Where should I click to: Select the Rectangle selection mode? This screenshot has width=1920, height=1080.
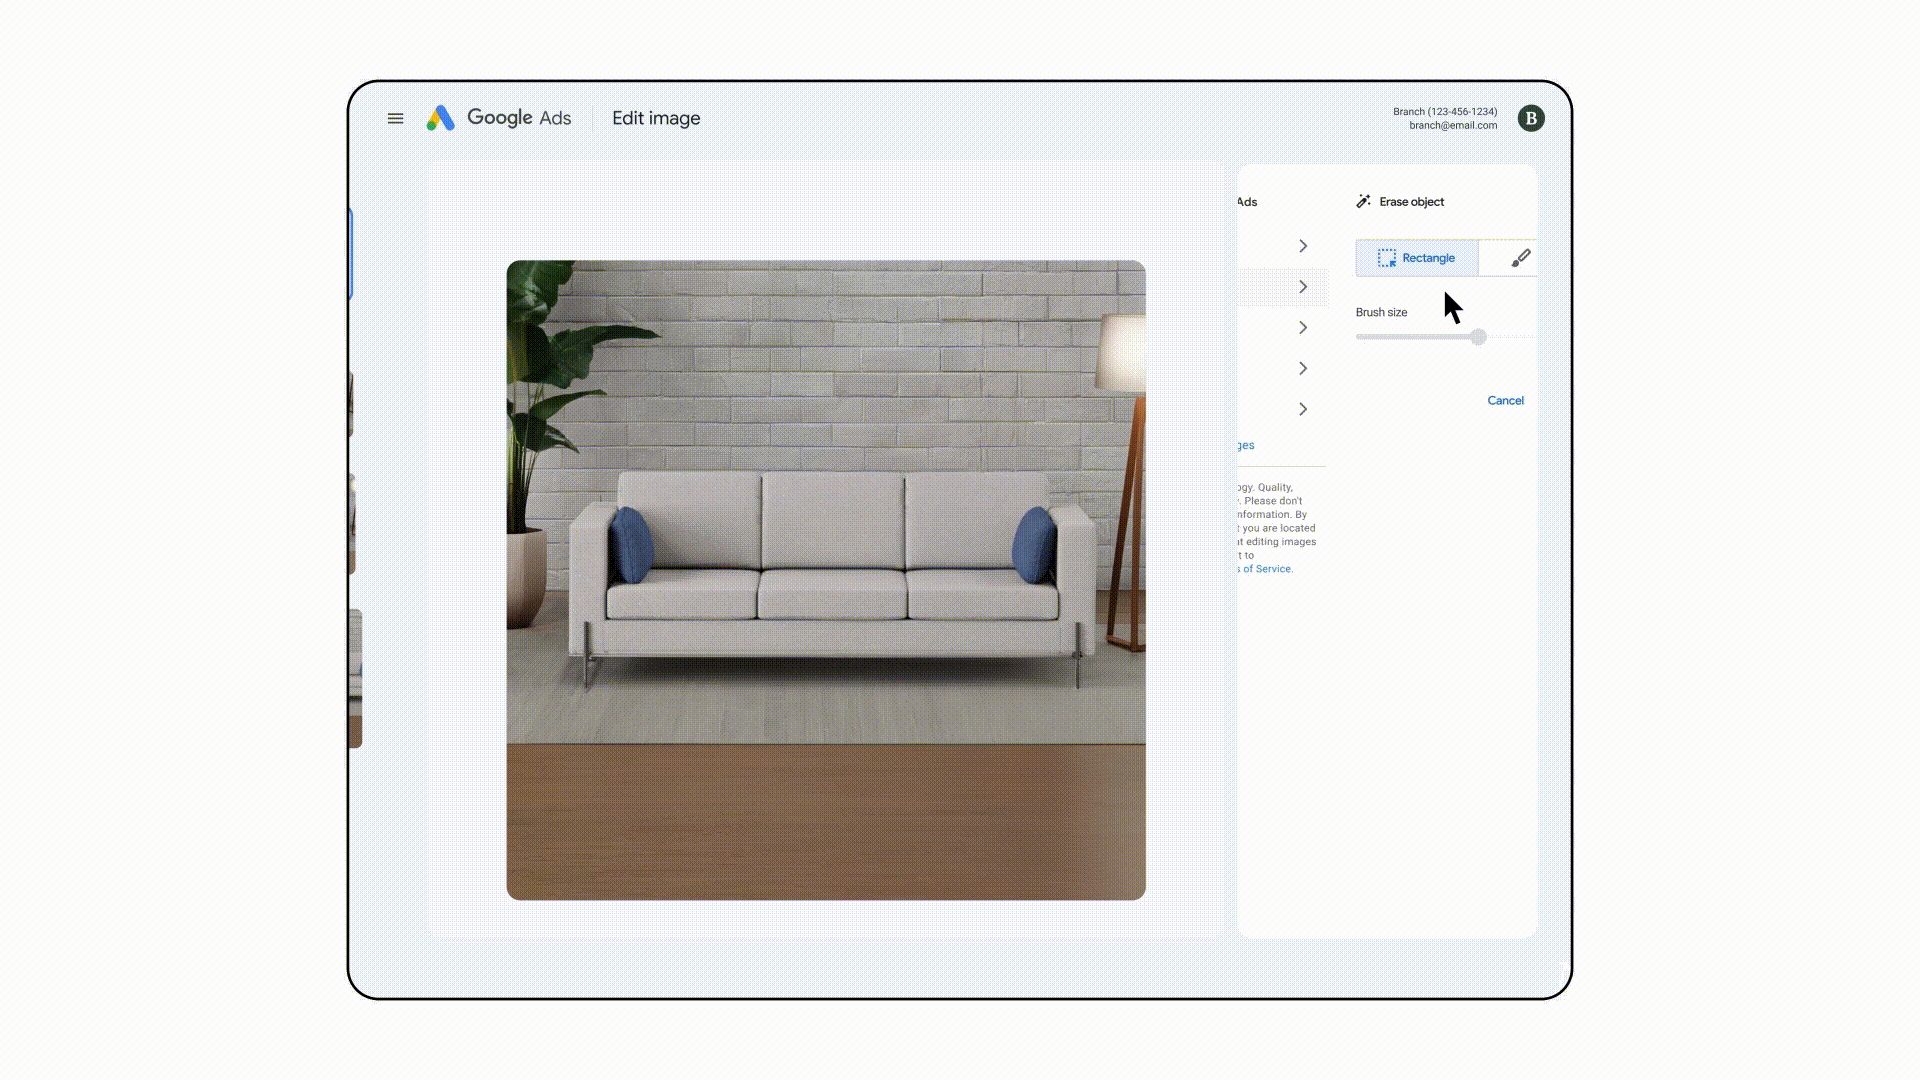click(x=1427, y=258)
